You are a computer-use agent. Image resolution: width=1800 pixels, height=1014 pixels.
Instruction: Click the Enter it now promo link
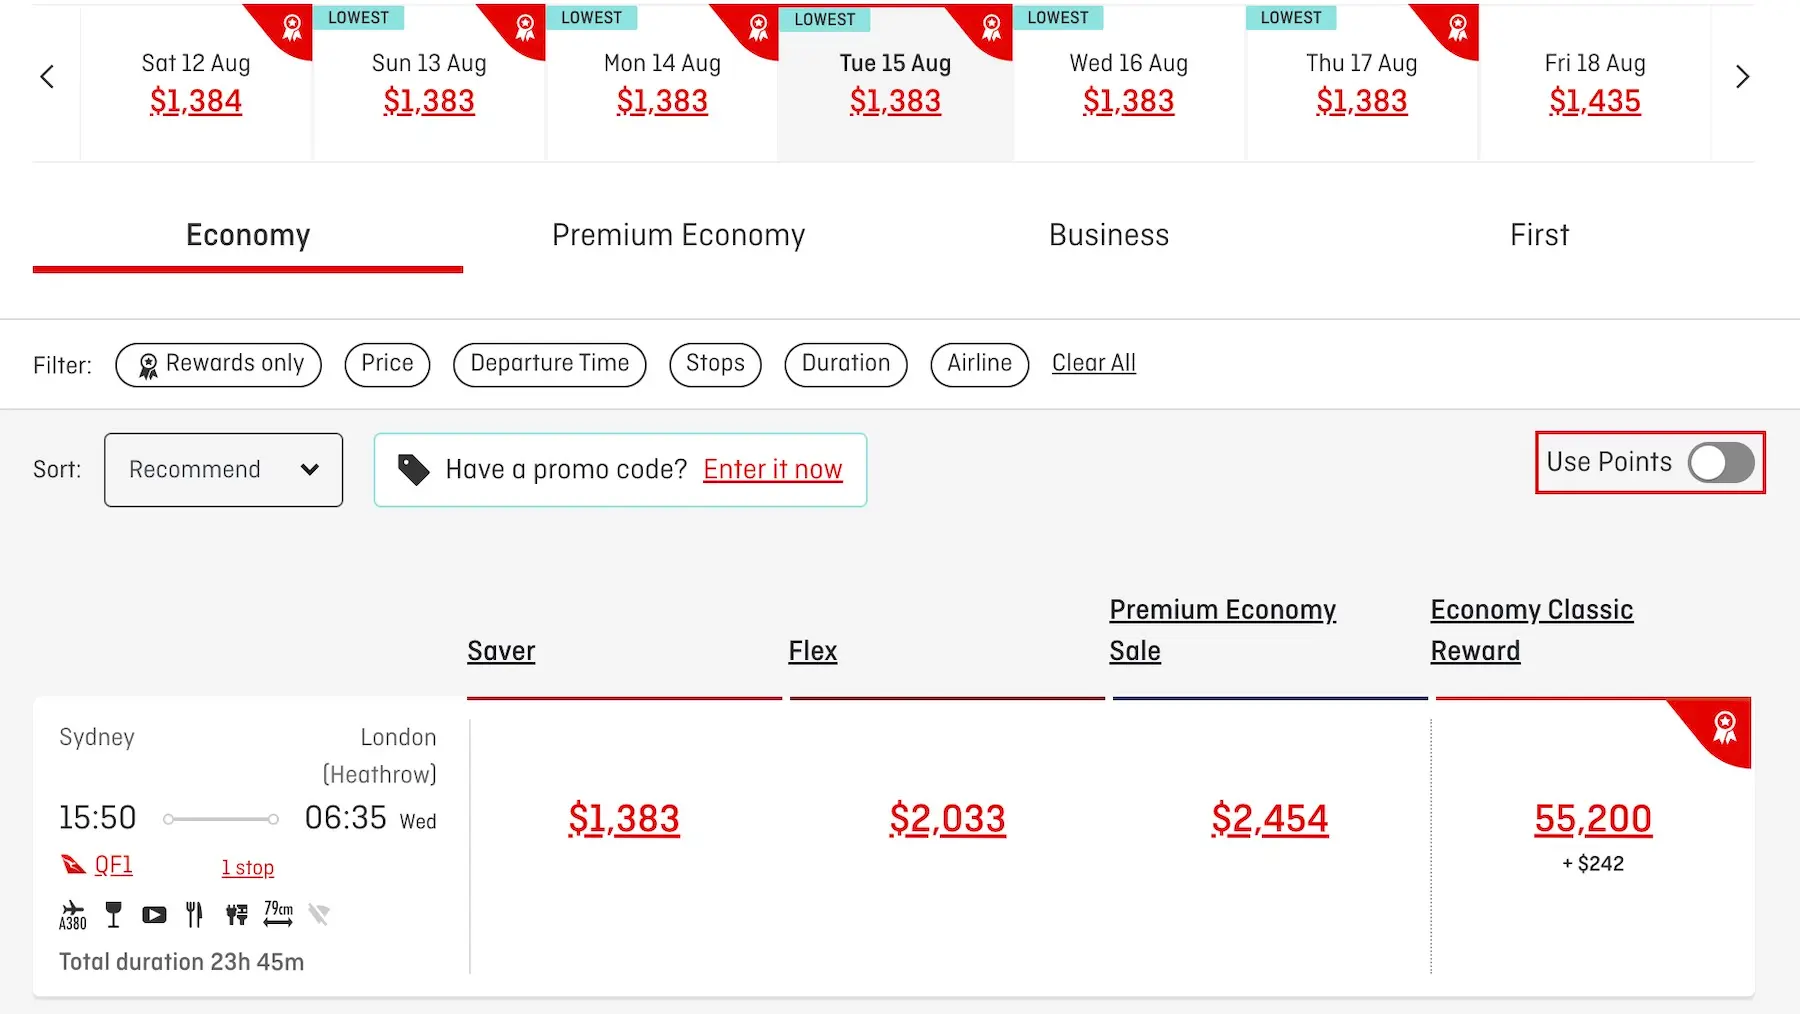pyautogui.click(x=772, y=469)
